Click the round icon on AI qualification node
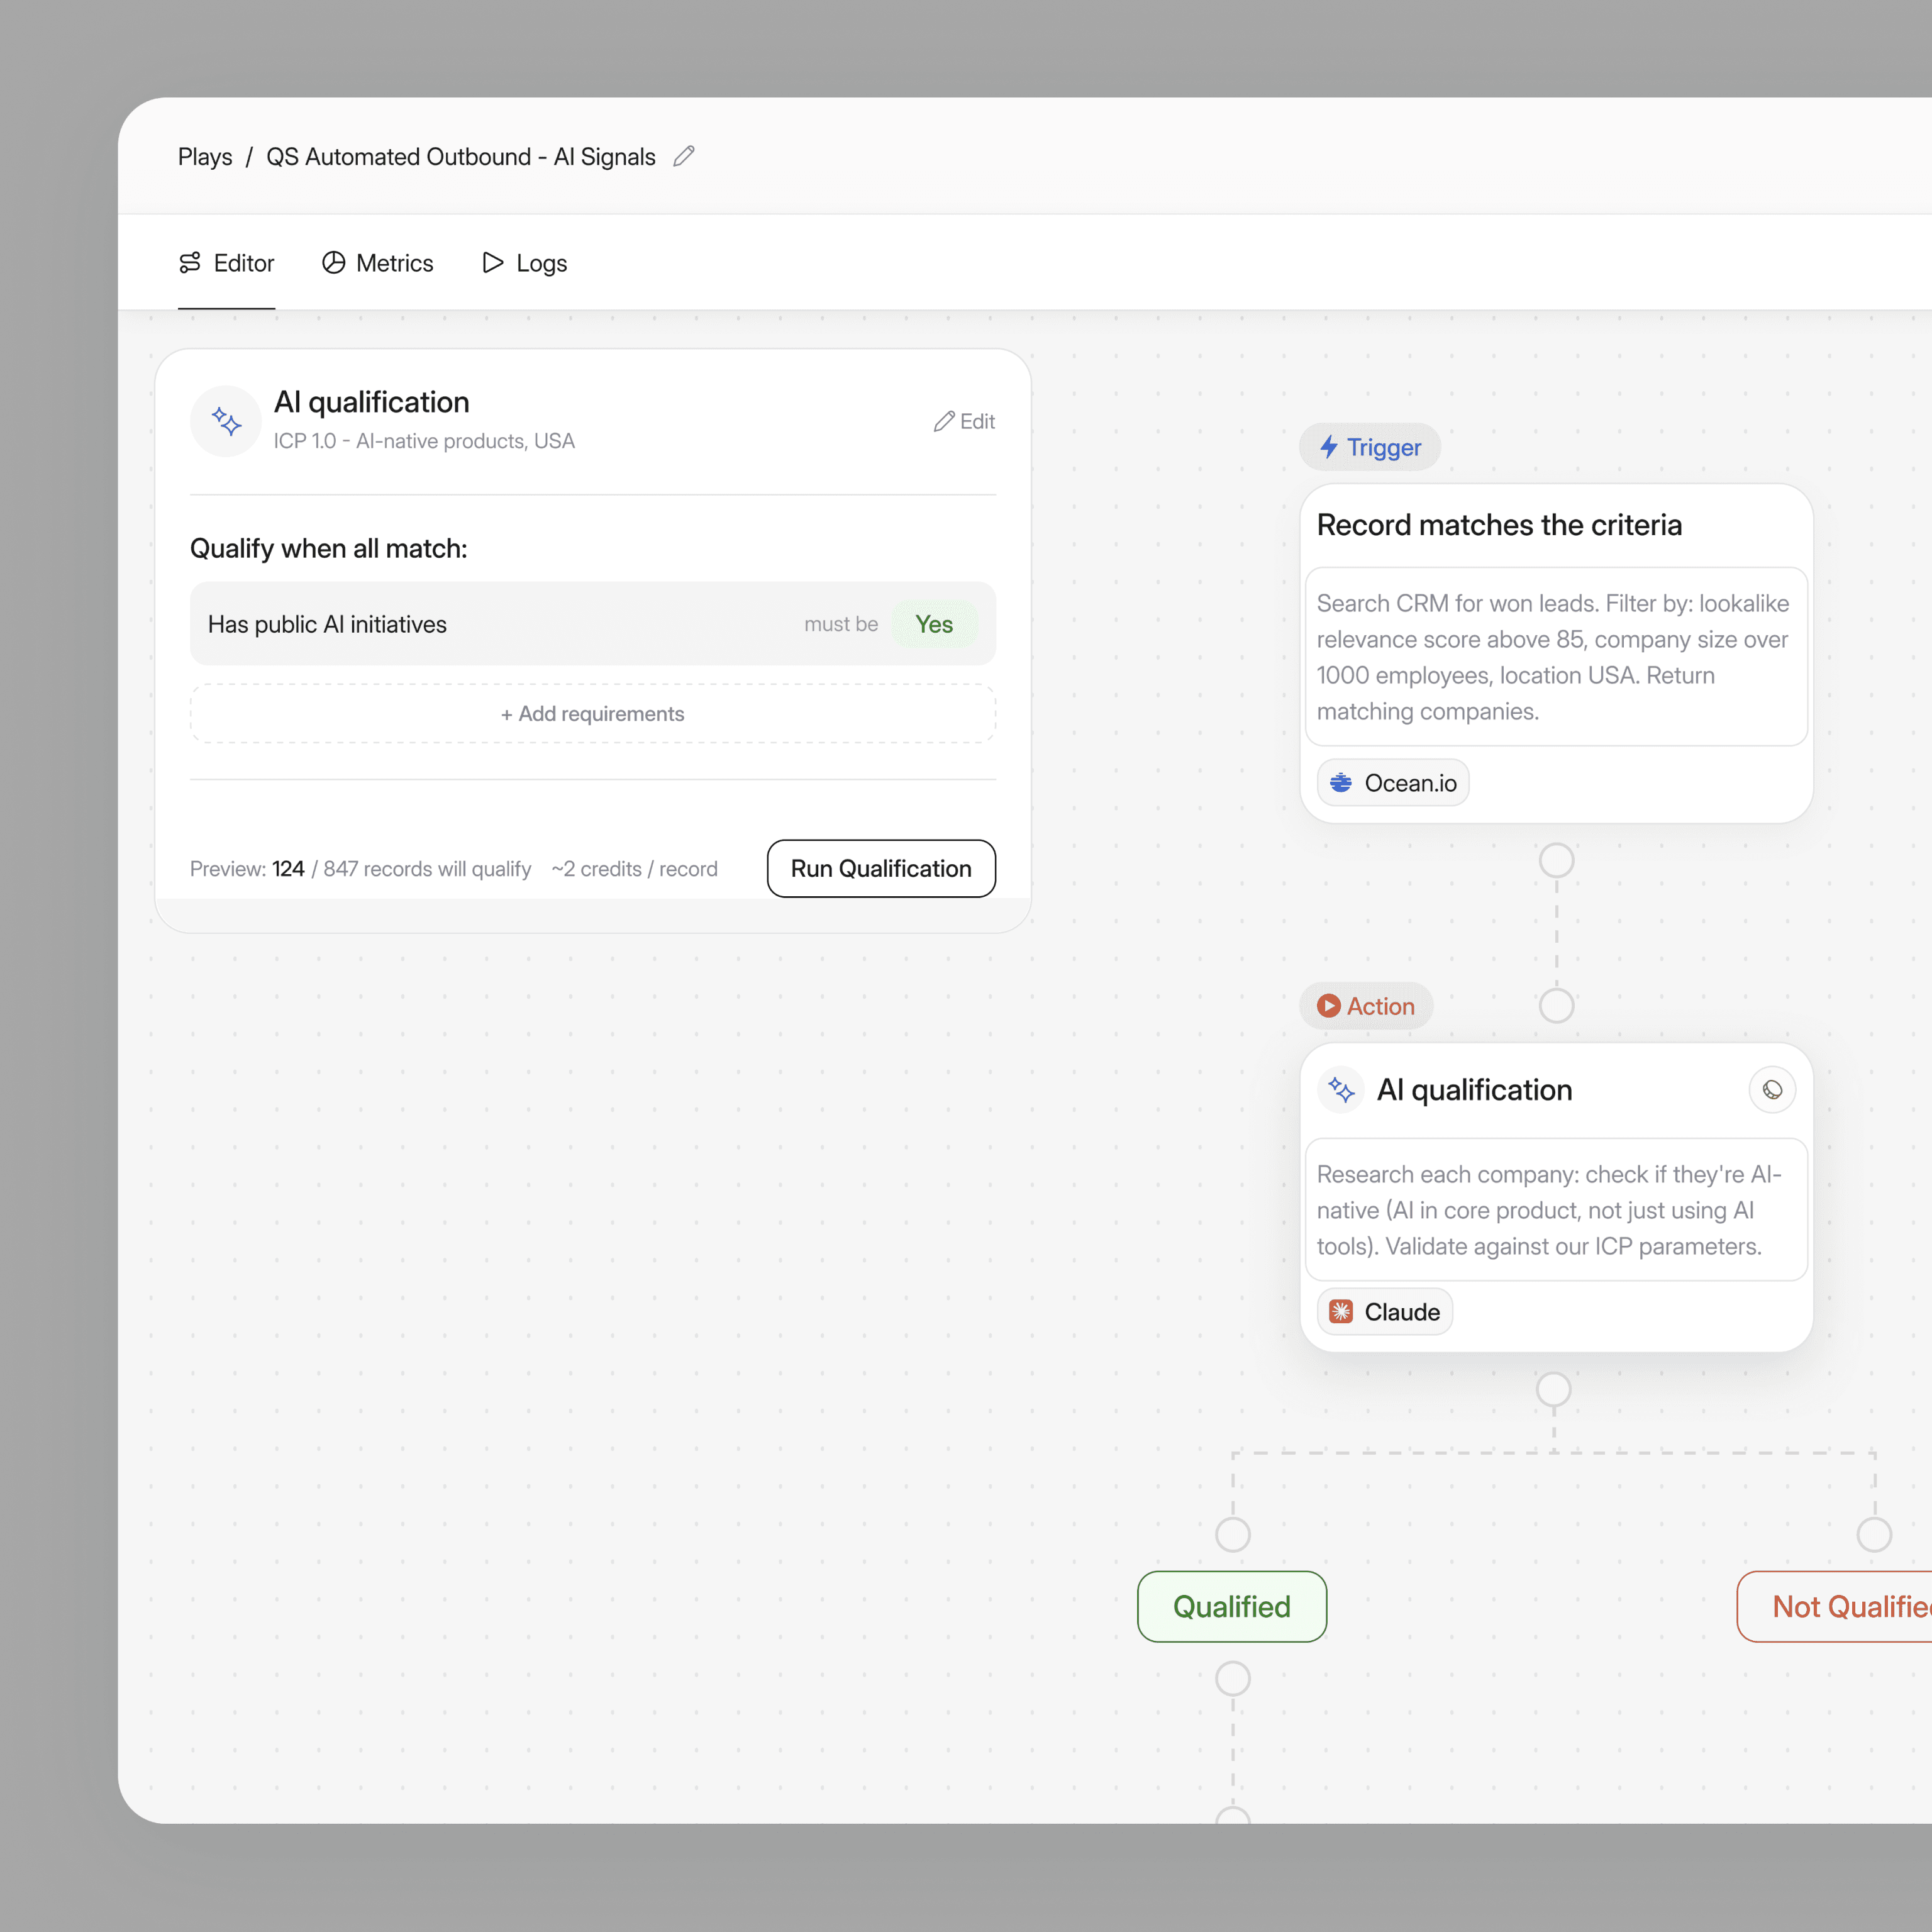The height and width of the screenshot is (1932, 1932). click(x=1772, y=1090)
